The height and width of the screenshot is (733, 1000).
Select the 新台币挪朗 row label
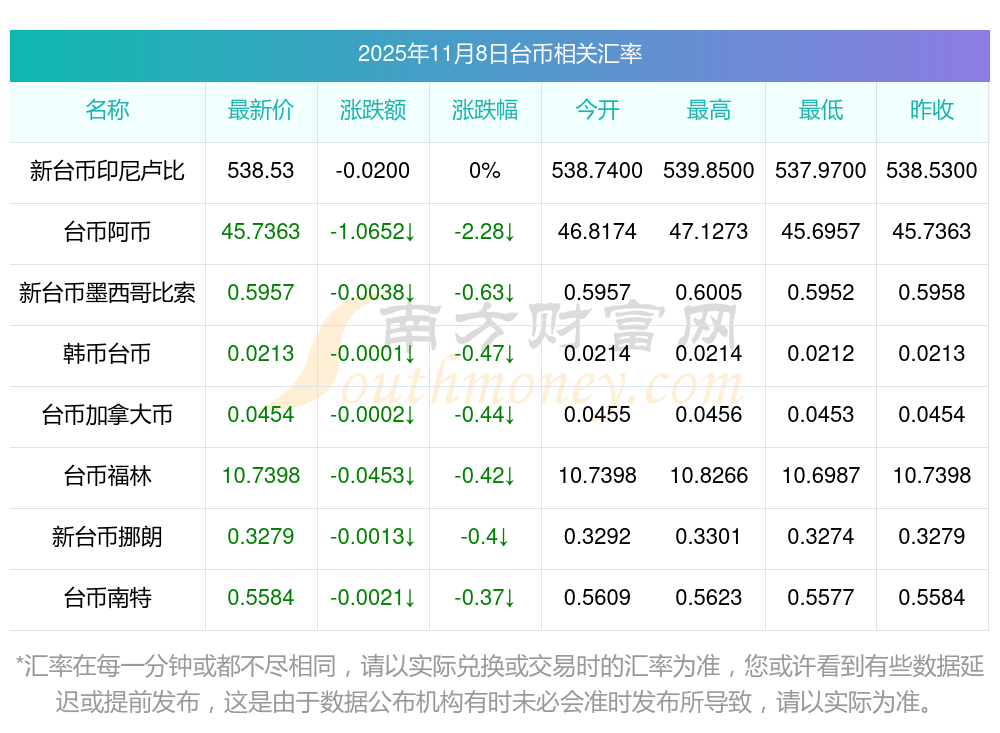(107, 537)
